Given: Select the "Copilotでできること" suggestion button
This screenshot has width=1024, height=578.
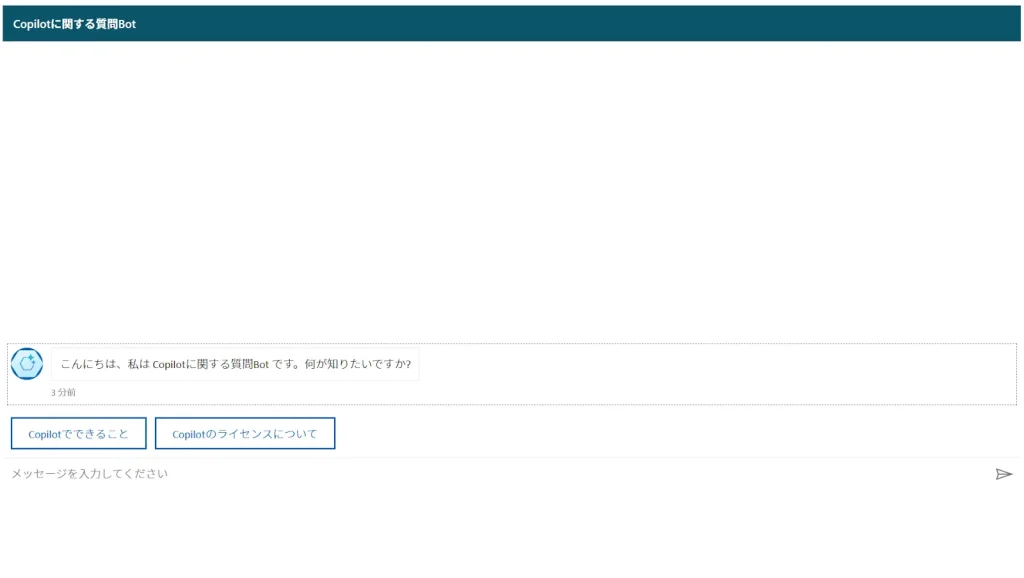Looking at the screenshot, I should pos(79,434).
